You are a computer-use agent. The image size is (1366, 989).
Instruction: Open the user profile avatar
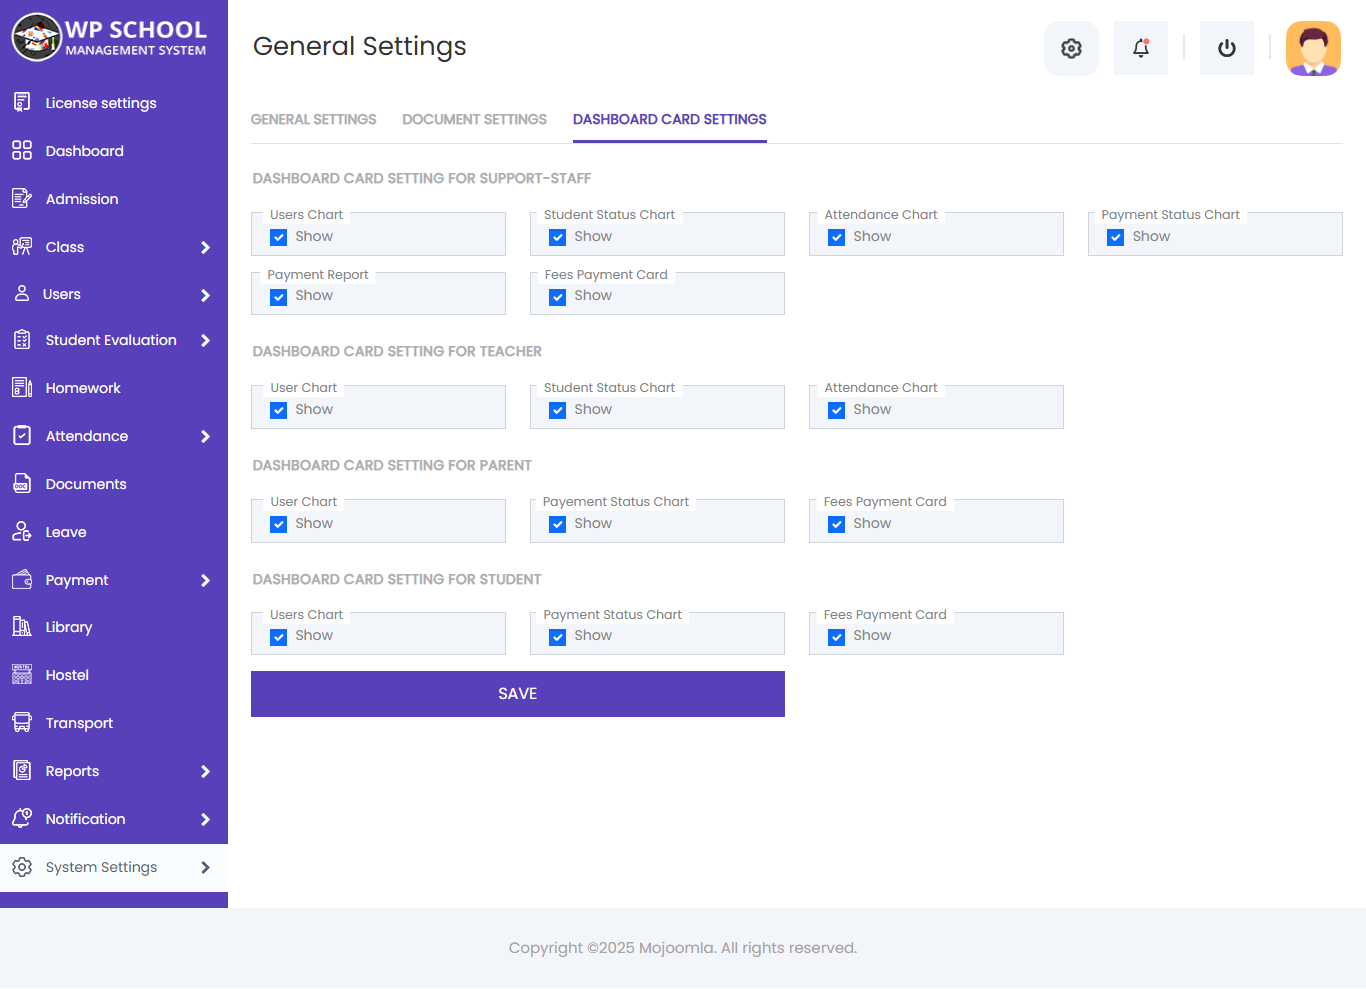click(x=1313, y=49)
